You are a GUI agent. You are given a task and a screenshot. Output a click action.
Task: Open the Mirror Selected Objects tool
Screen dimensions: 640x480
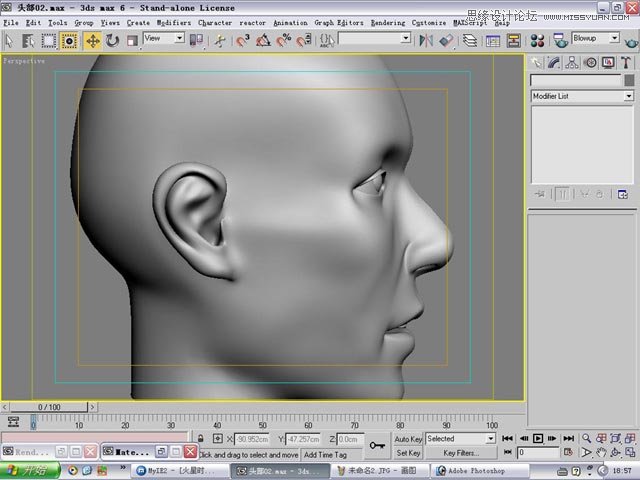(426, 40)
